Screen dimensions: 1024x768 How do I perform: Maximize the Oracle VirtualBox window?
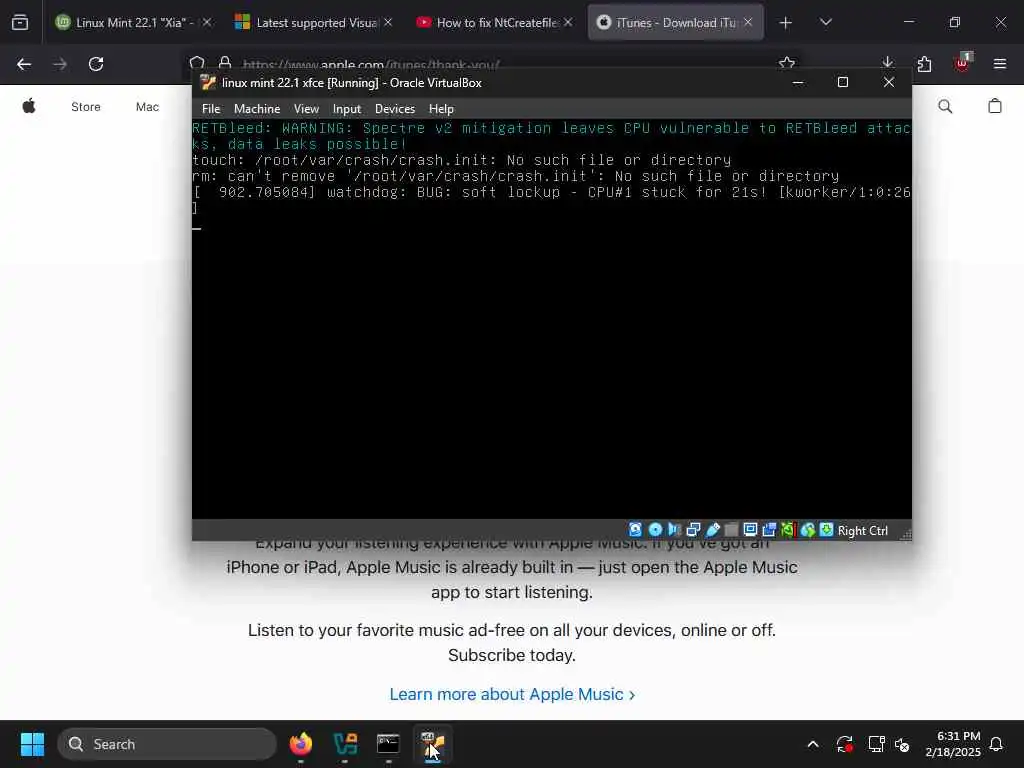pos(843,82)
